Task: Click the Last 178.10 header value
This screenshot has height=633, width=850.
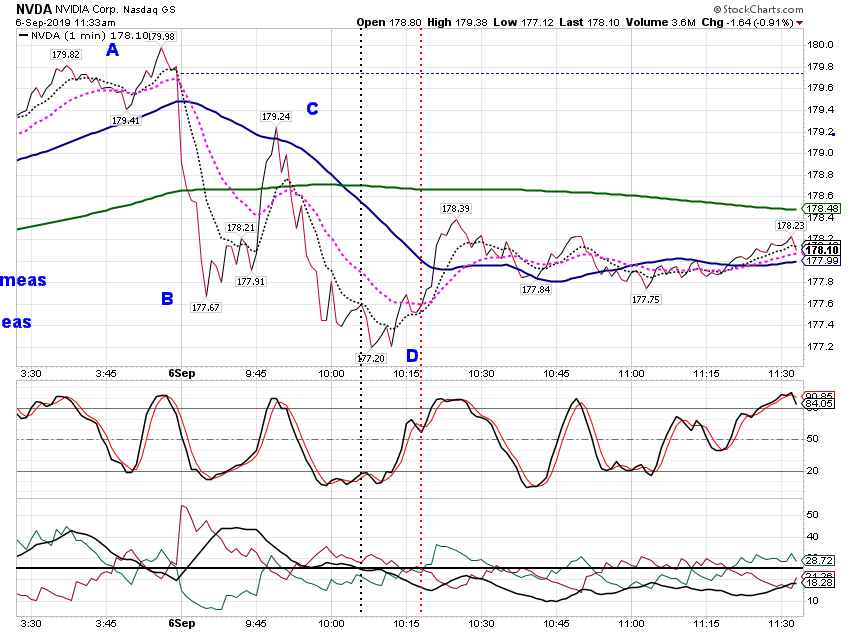Action: pyautogui.click(x=589, y=22)
